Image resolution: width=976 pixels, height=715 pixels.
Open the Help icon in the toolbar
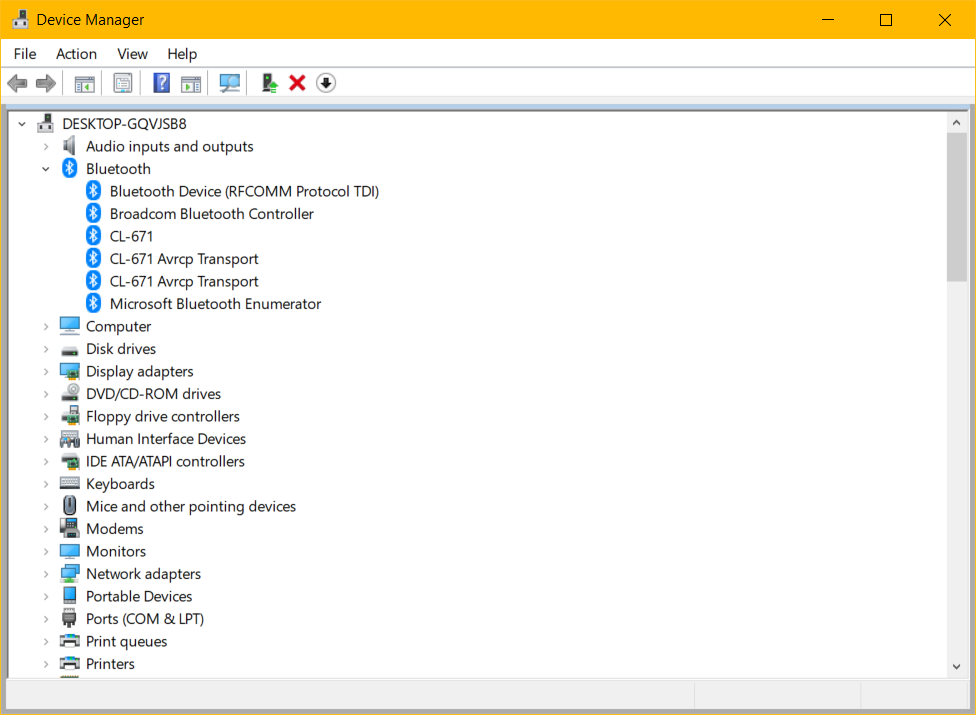161,82
